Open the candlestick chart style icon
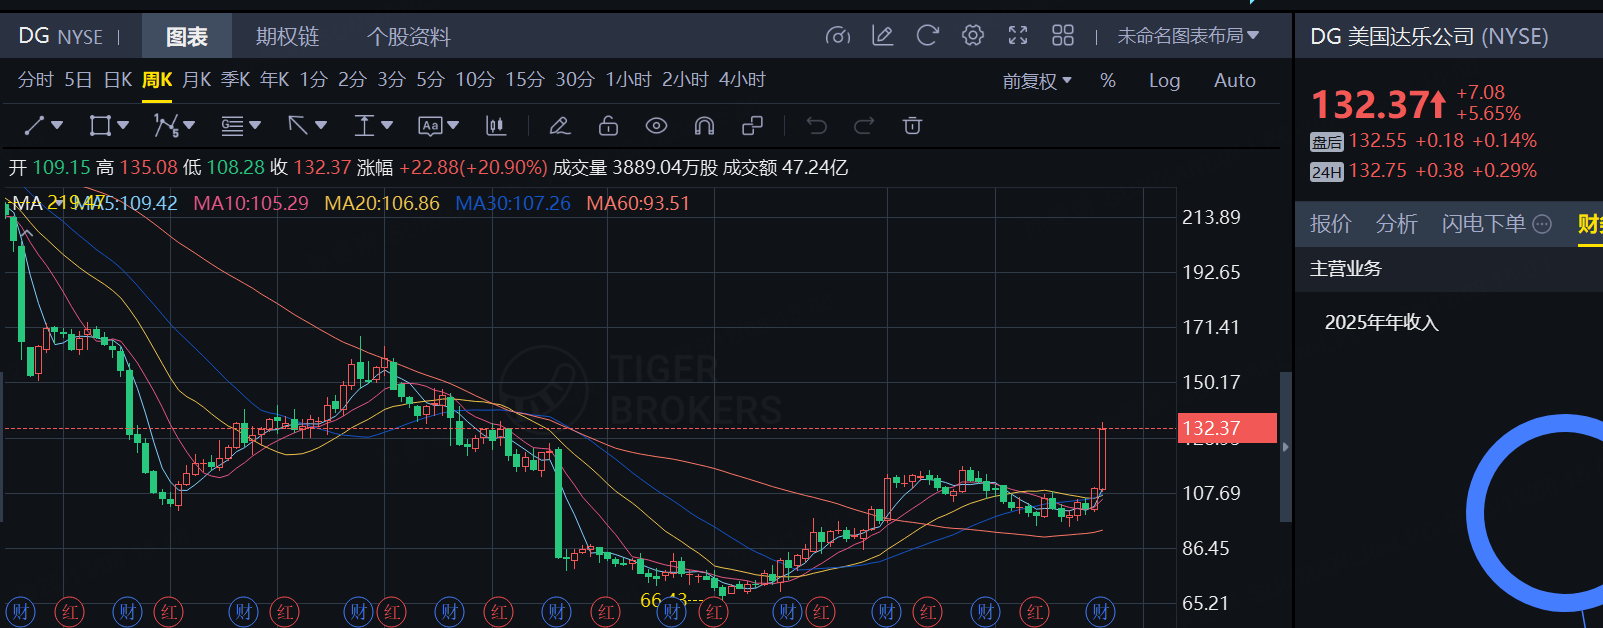Image resolution: width=1603 pixels, height=628 pixels. (x=495, y=126)
